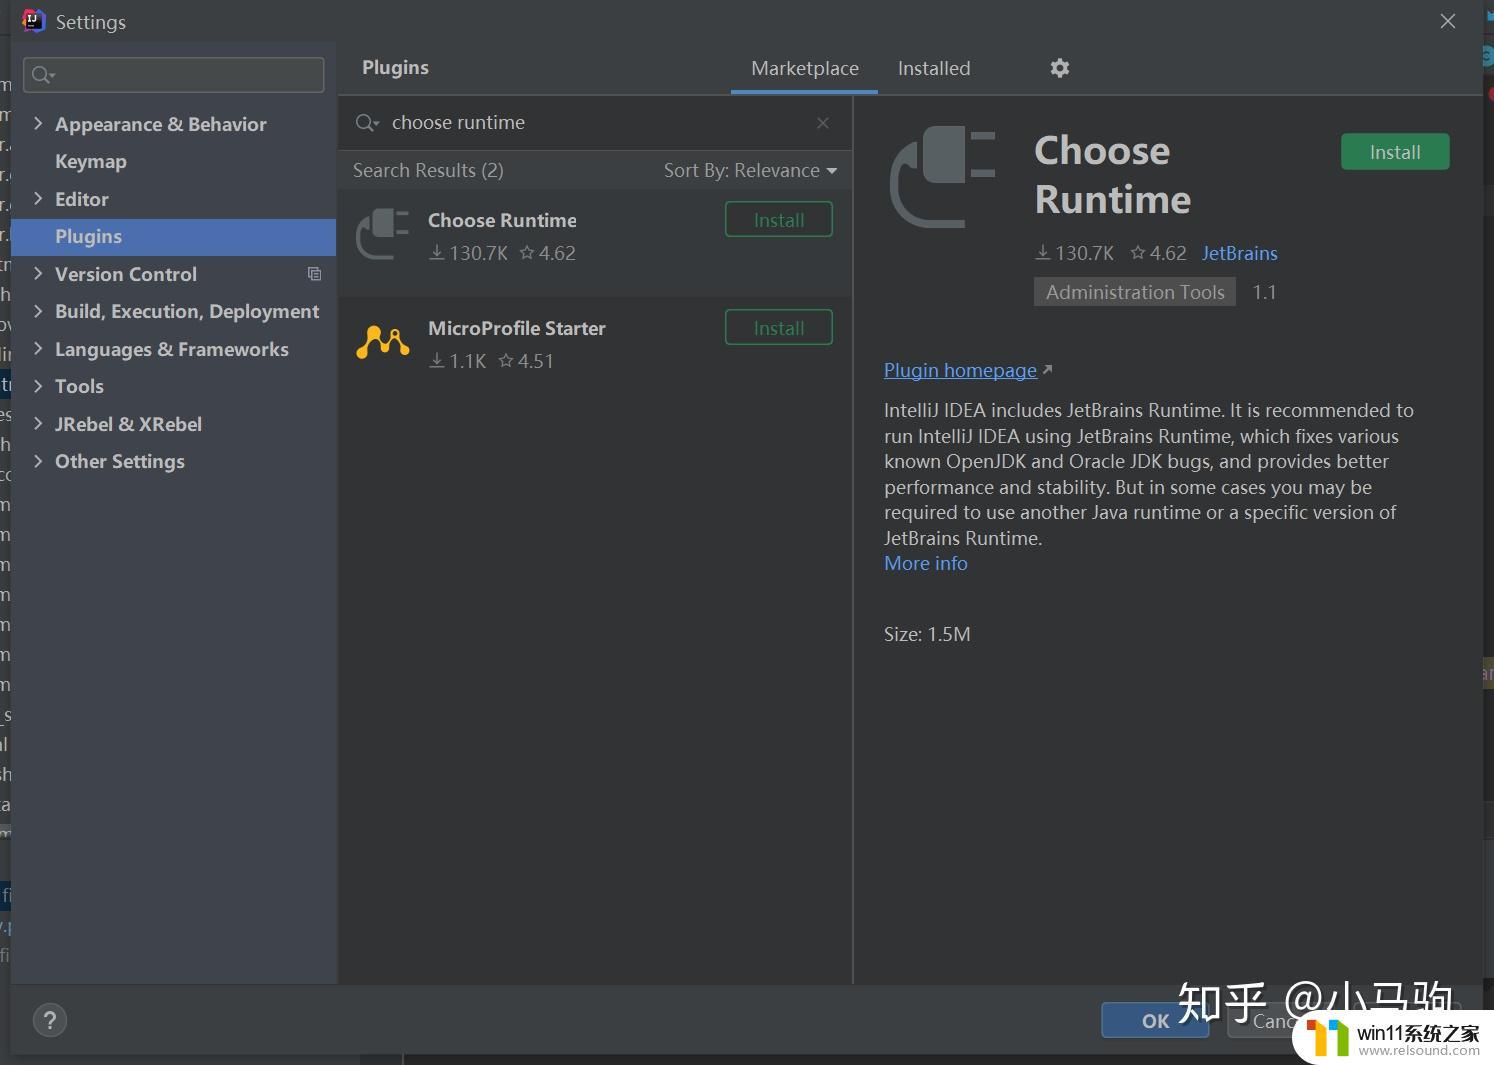
Task: Install MicroProfile Starter plugin
Action: (x=779, y=328)
